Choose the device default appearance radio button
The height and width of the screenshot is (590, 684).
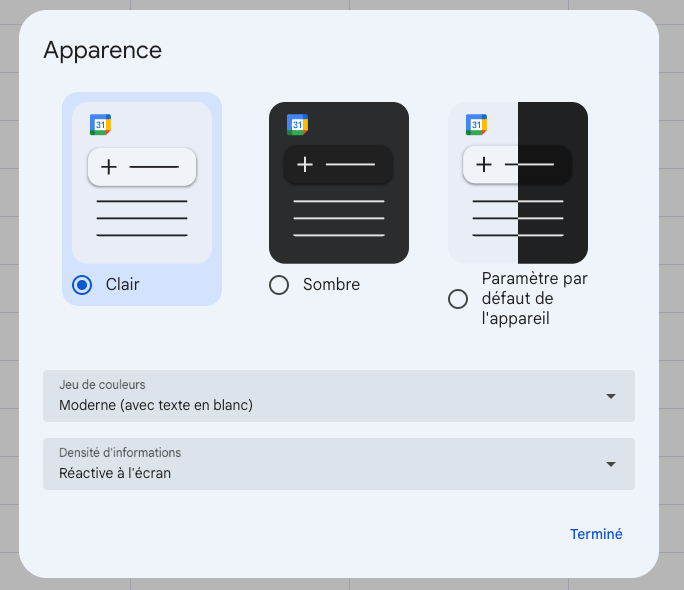458,299
